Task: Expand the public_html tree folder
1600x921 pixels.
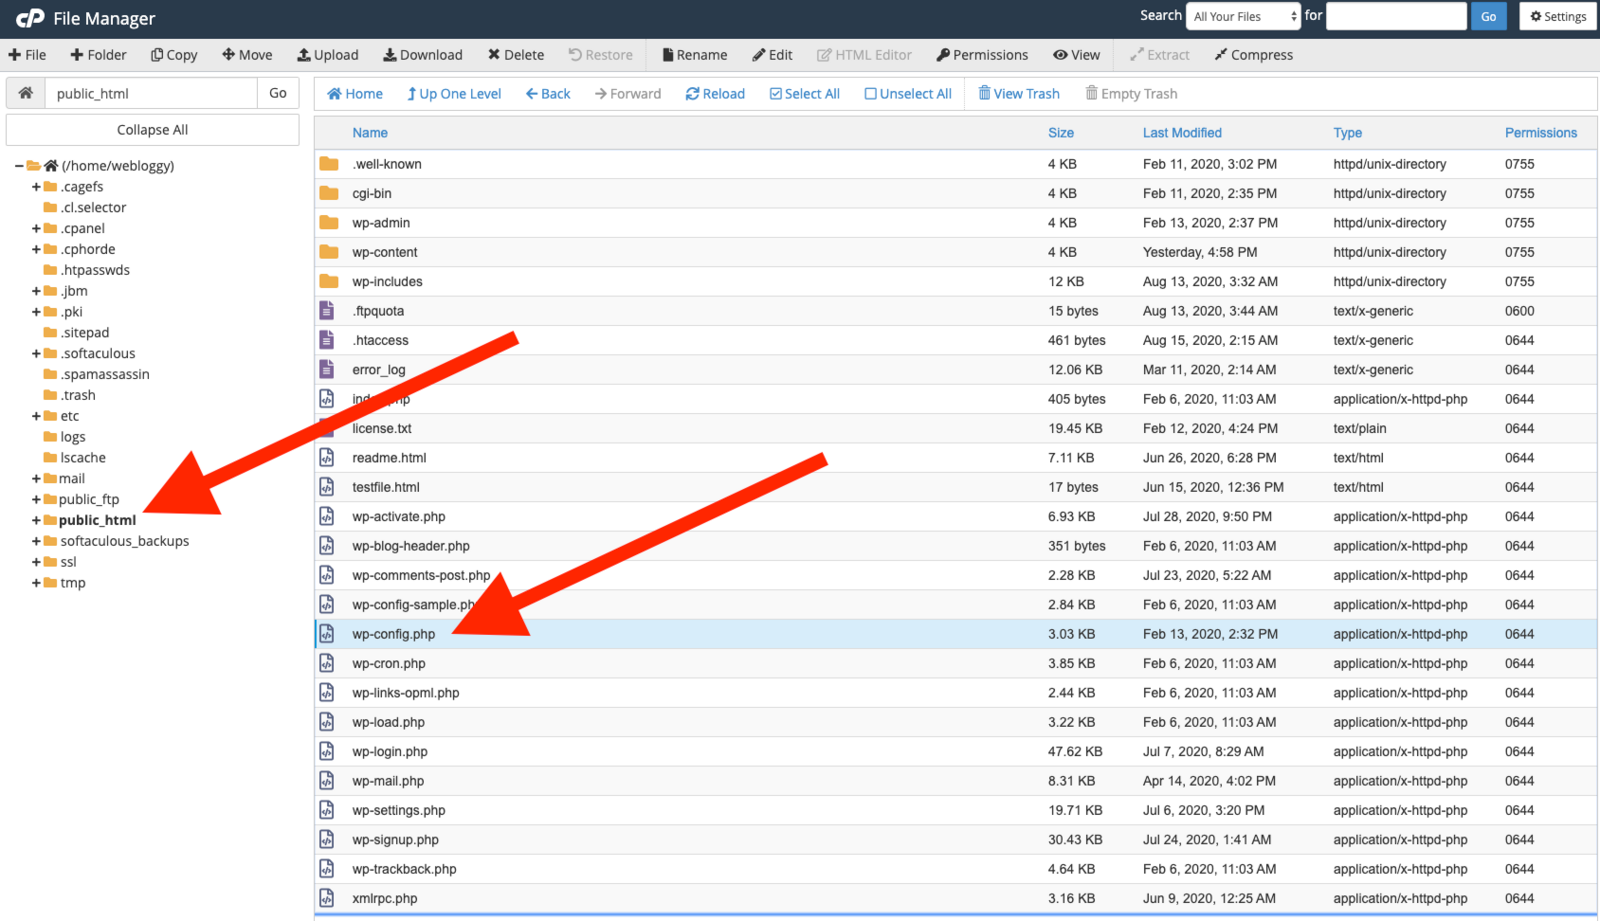Action: pyautogui.click(x=36, y=521)
